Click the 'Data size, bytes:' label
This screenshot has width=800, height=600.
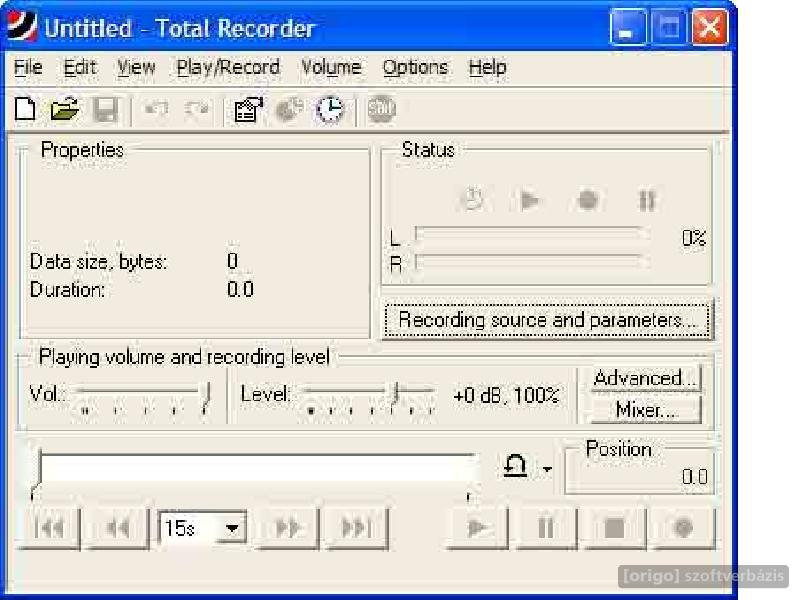coord(98,262)
